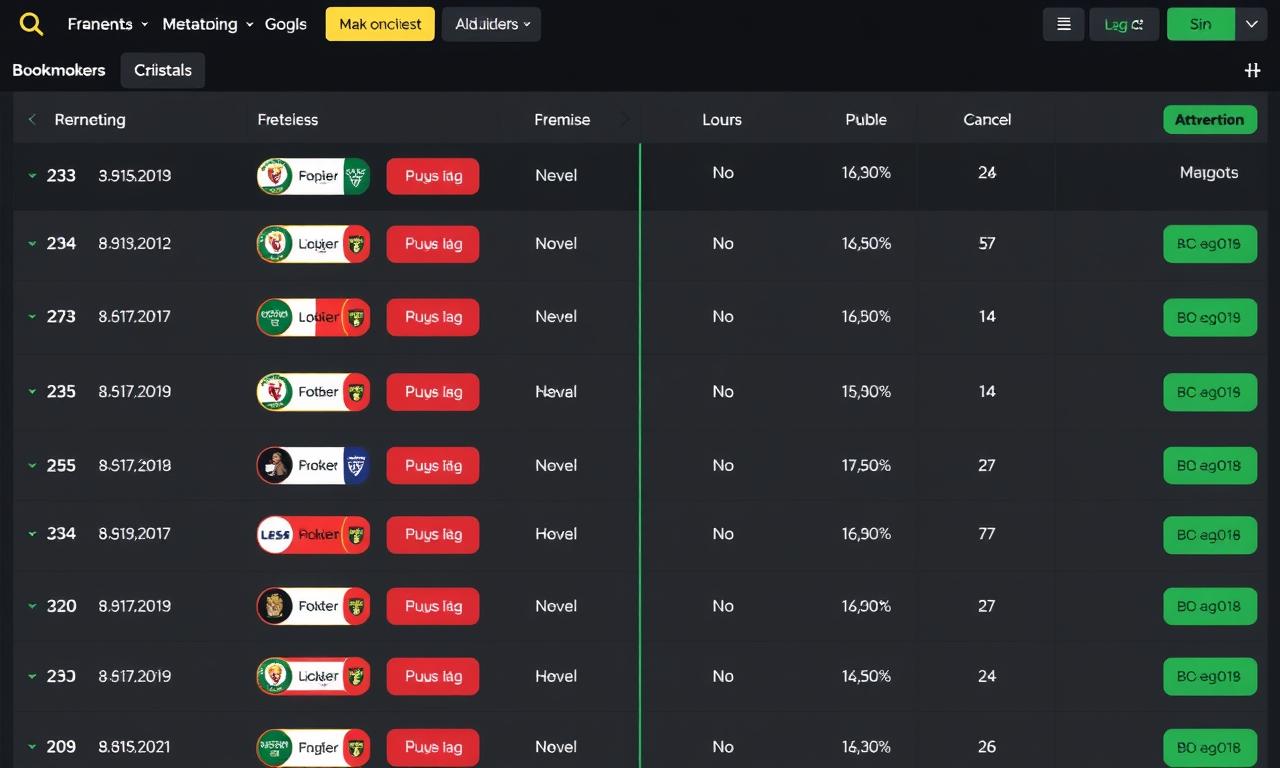Screen dimensions: 1280x768
Task: Switch to the Cristals tab
Action: (163, 71)
